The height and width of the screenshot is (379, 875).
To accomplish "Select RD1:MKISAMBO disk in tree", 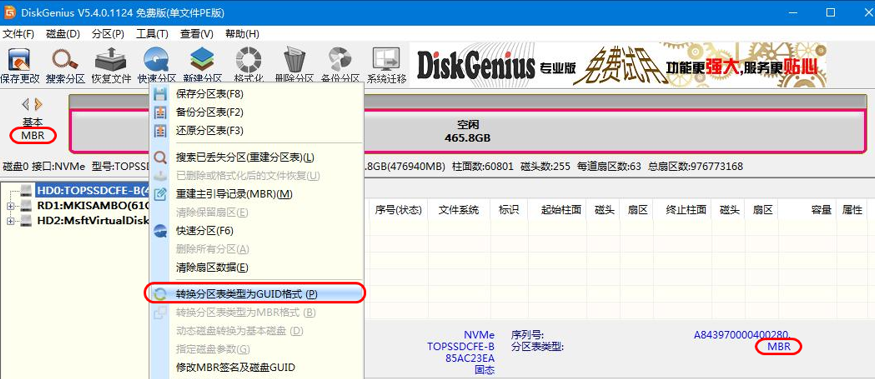I will pos(93,206).
